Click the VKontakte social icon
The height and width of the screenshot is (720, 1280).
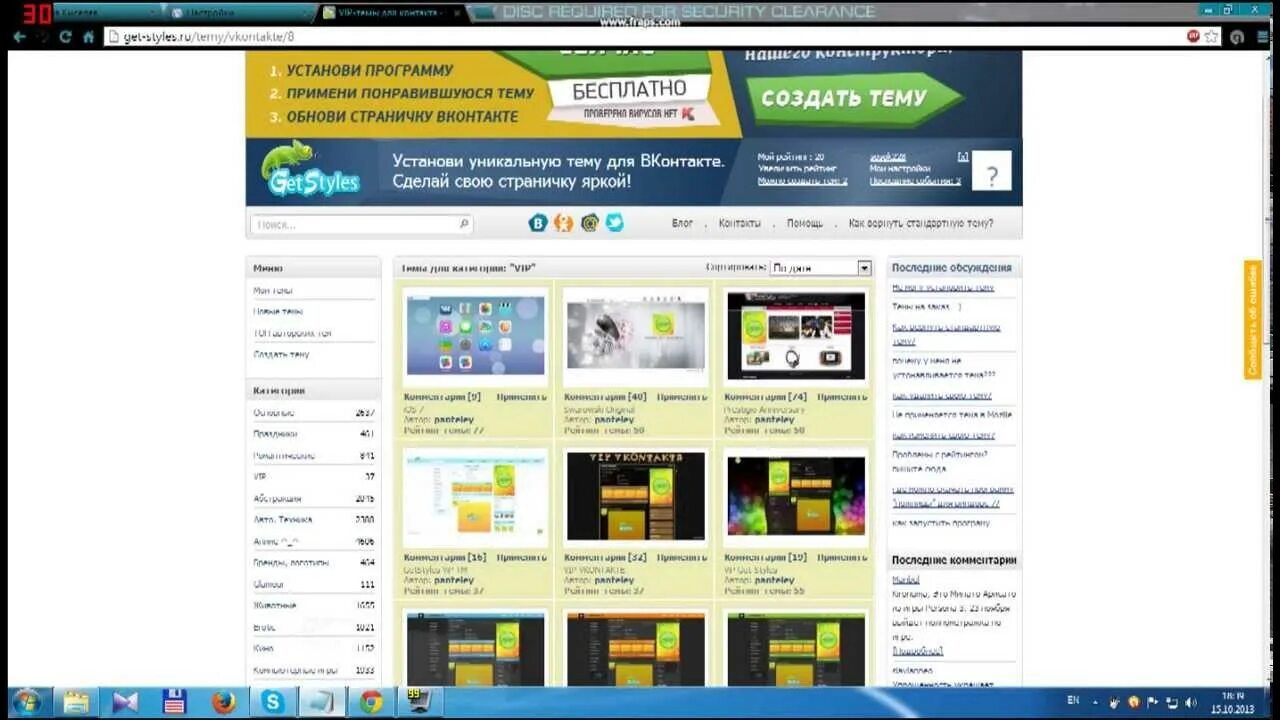tap(538, 223)
